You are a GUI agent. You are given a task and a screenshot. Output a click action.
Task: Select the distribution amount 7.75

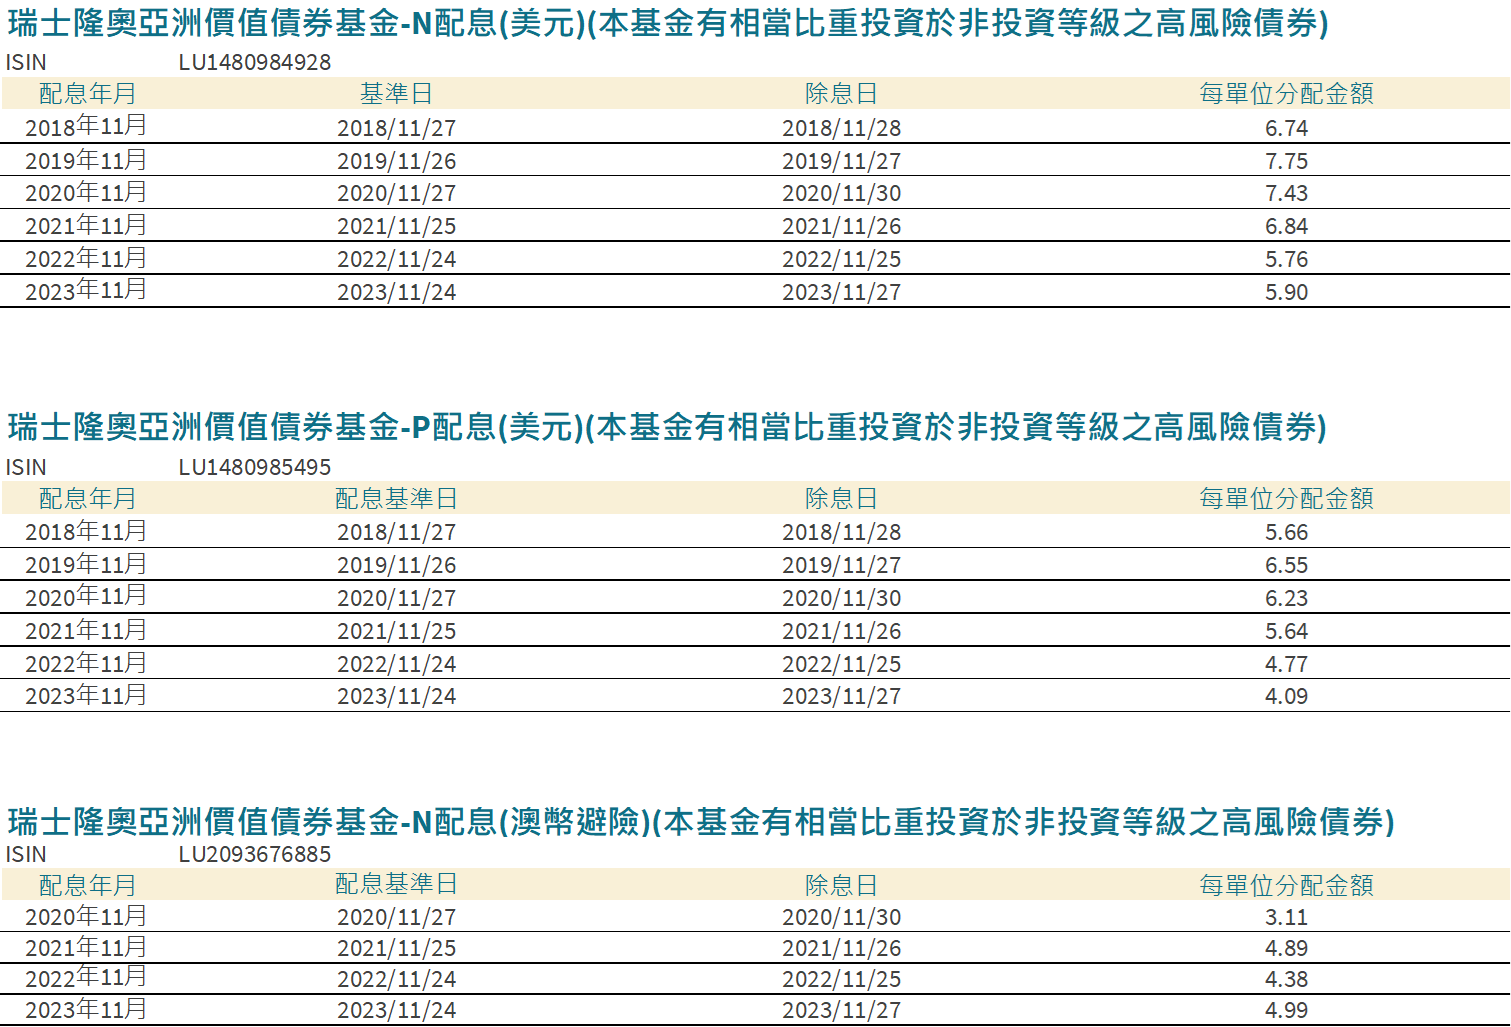[1286, 161]
